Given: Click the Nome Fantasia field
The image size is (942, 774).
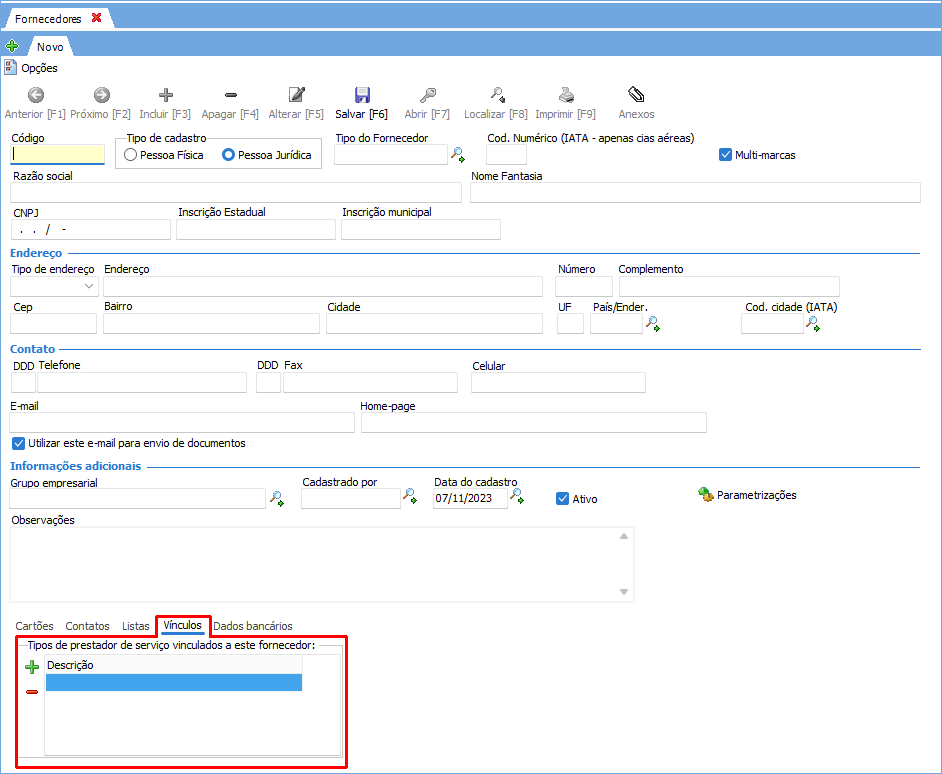Looking at the screenshot, I should [695, 193].
